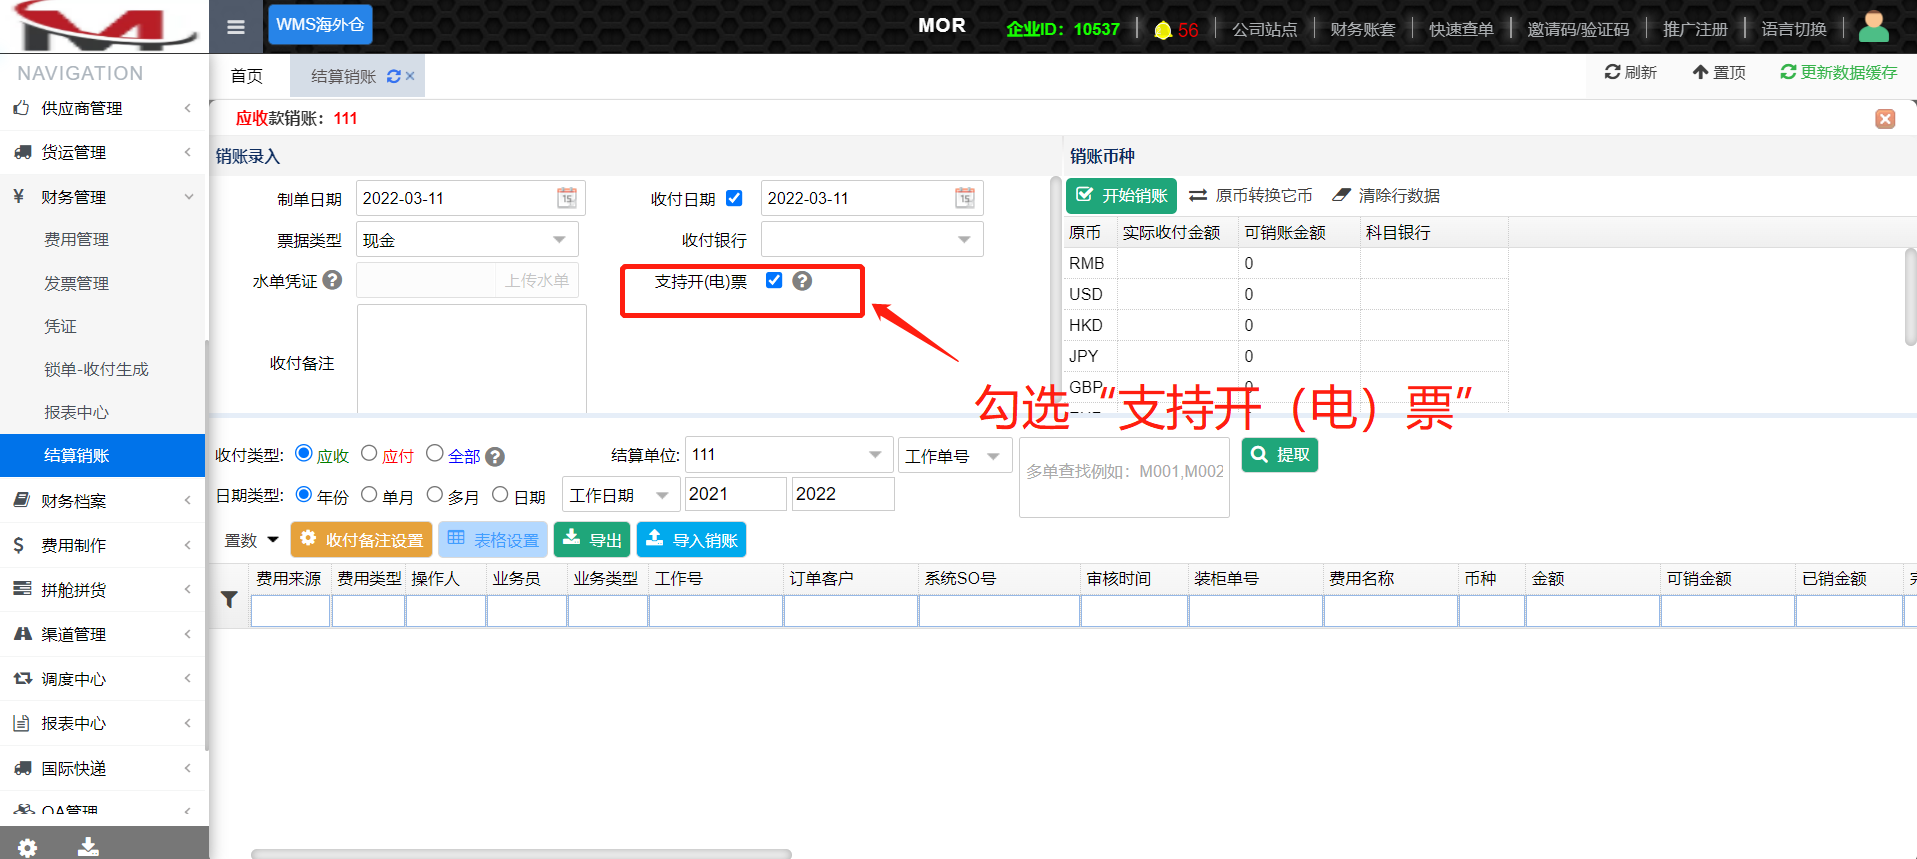Open the 收付银行 dropdown

(964, 240)
